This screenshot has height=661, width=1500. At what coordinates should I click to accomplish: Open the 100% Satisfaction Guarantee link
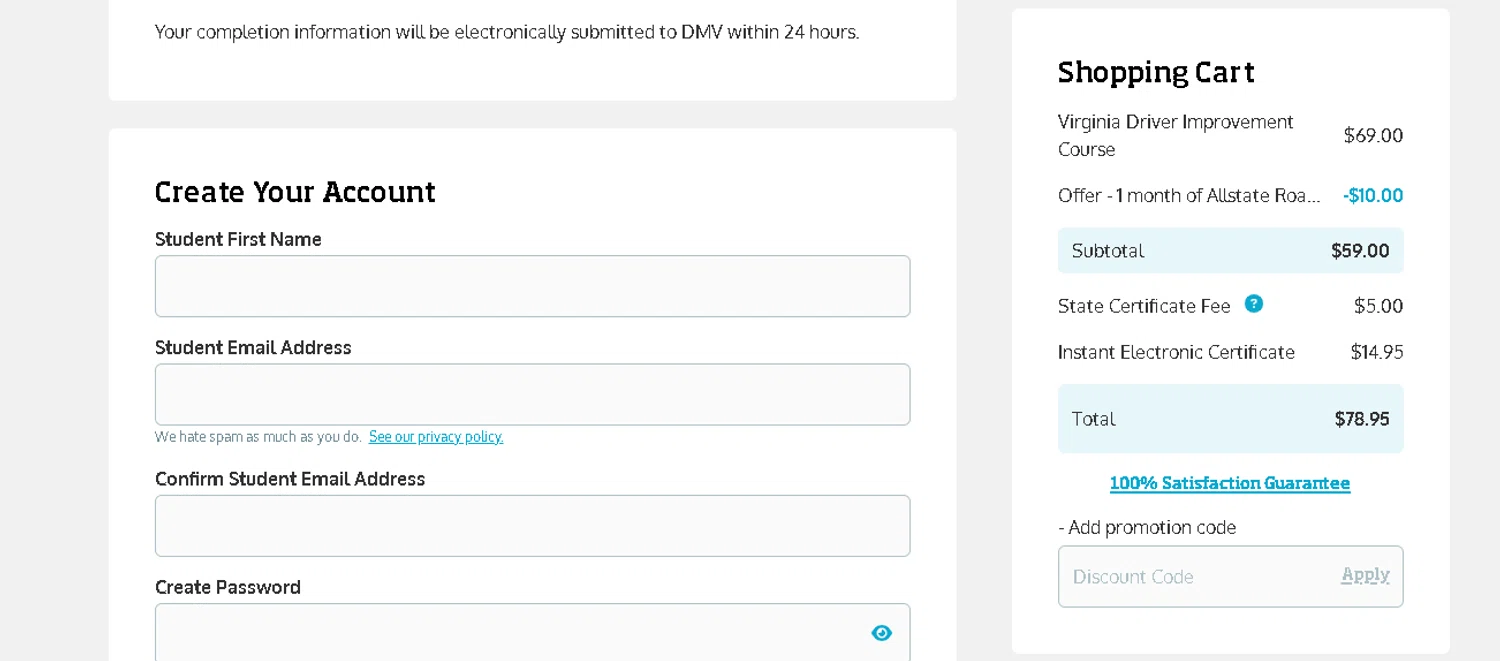[x=1230, y=483]
